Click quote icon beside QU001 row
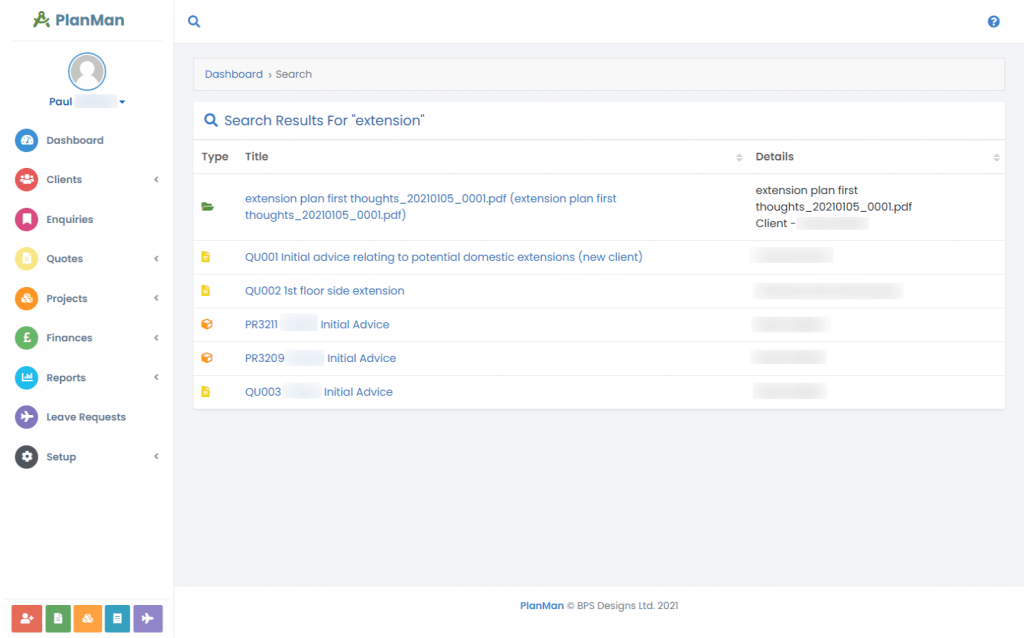The height and width of the screenshot is (638, 1024). (206, 257)
